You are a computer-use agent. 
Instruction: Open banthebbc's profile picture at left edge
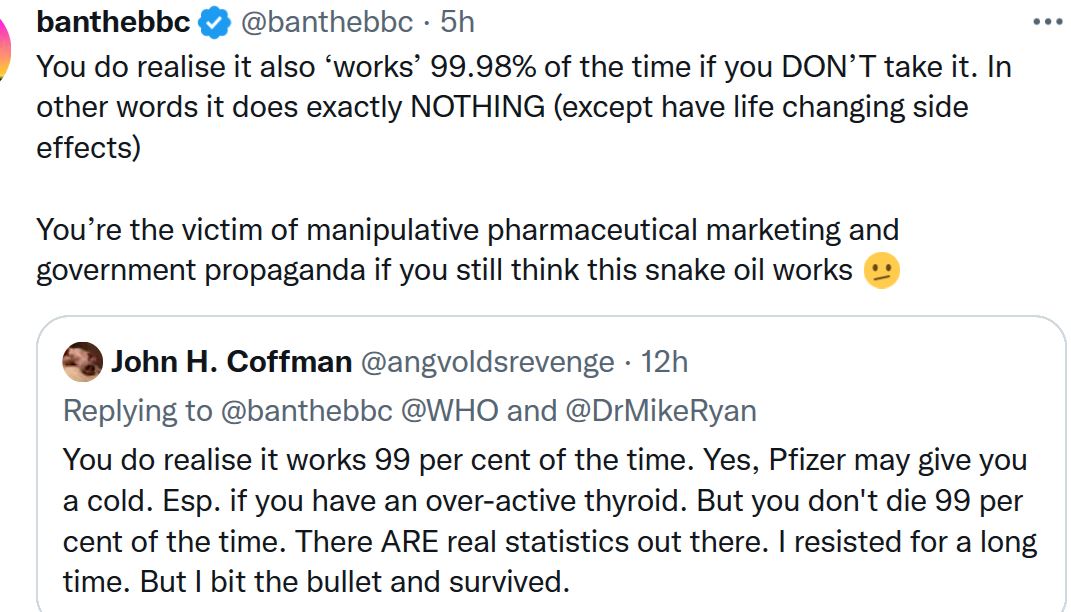point(6,52)
